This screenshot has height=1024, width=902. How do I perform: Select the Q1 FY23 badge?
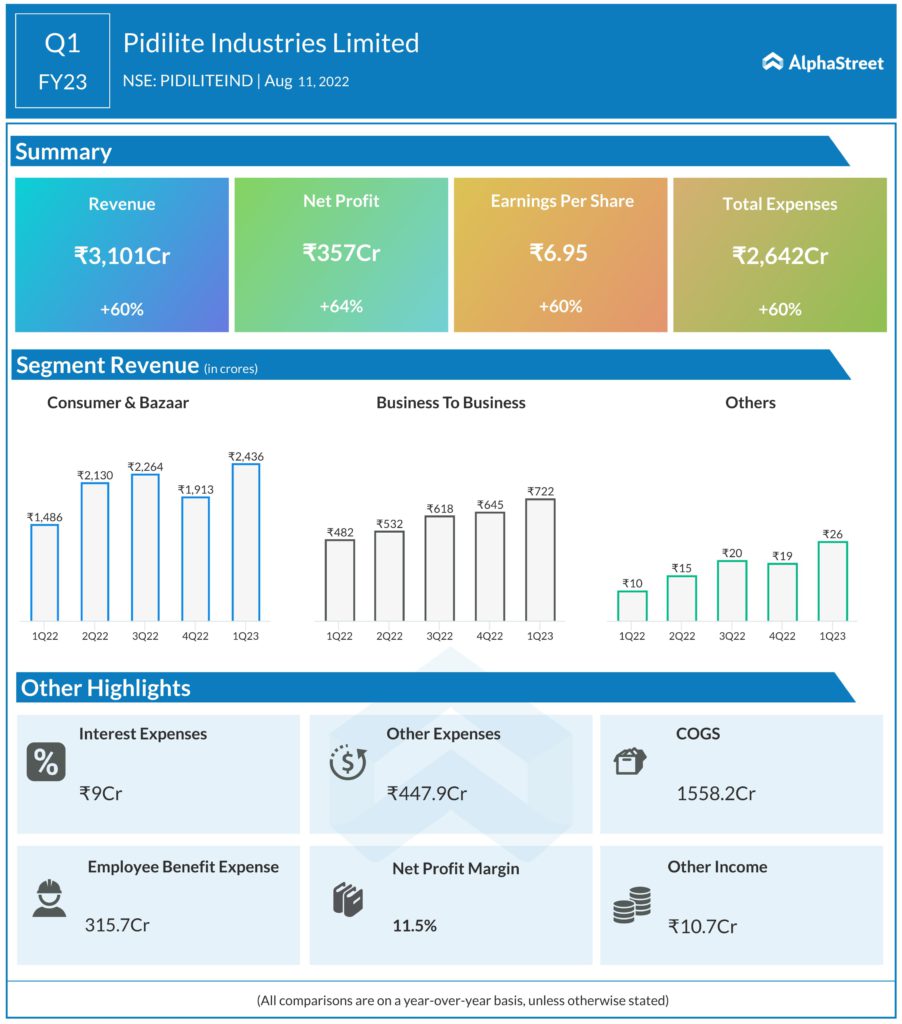[63, 62]
